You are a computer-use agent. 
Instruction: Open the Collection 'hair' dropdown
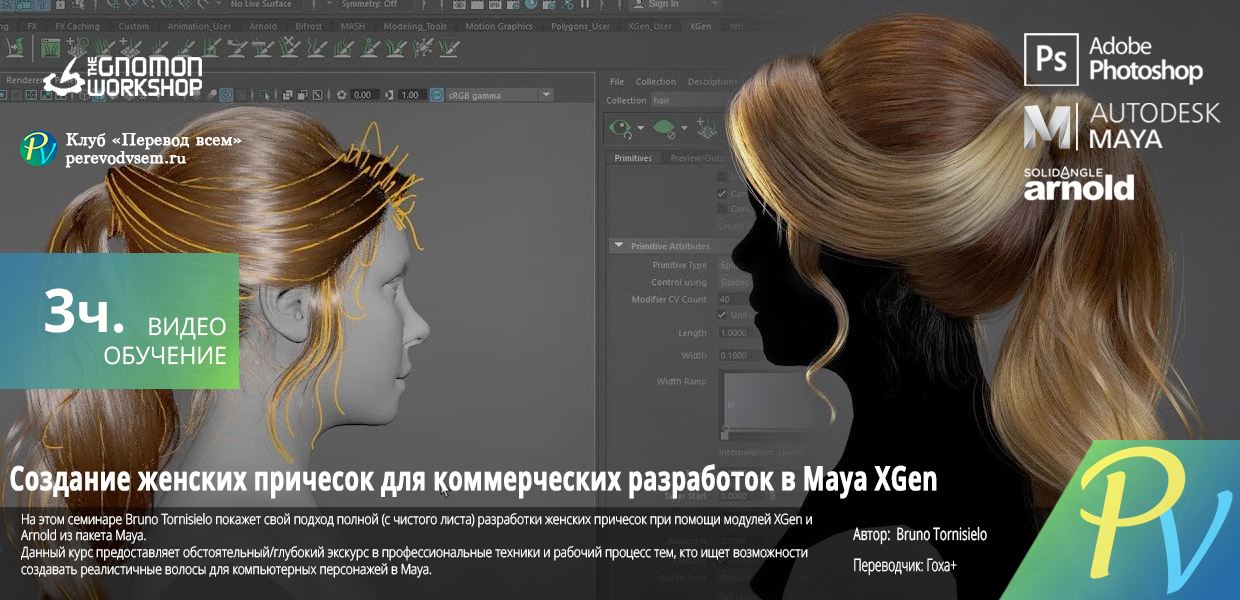tap(693, 100)
